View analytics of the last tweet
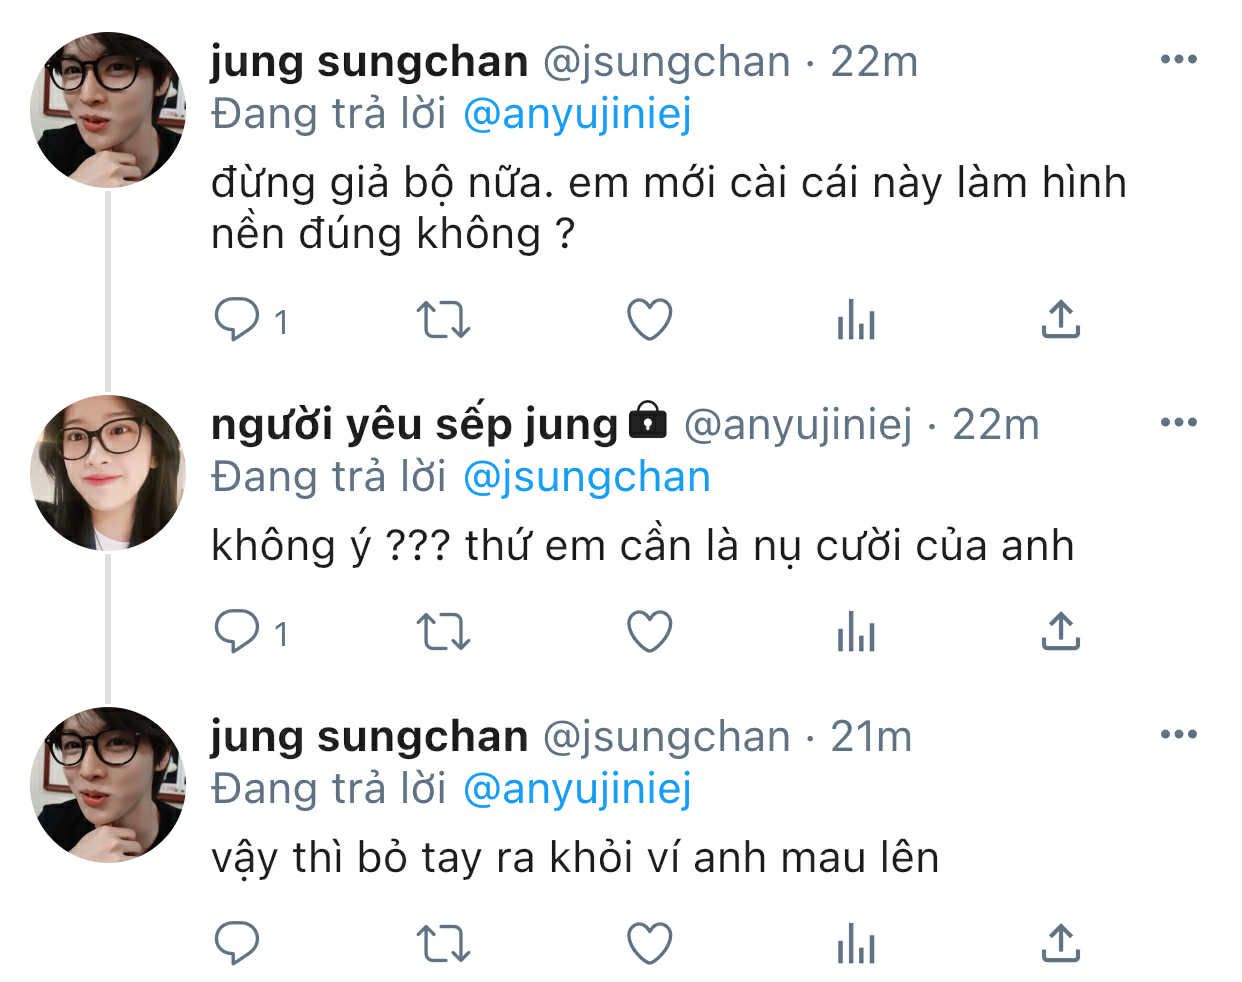This screenshot has height=982, width=1242. [855, 944]
